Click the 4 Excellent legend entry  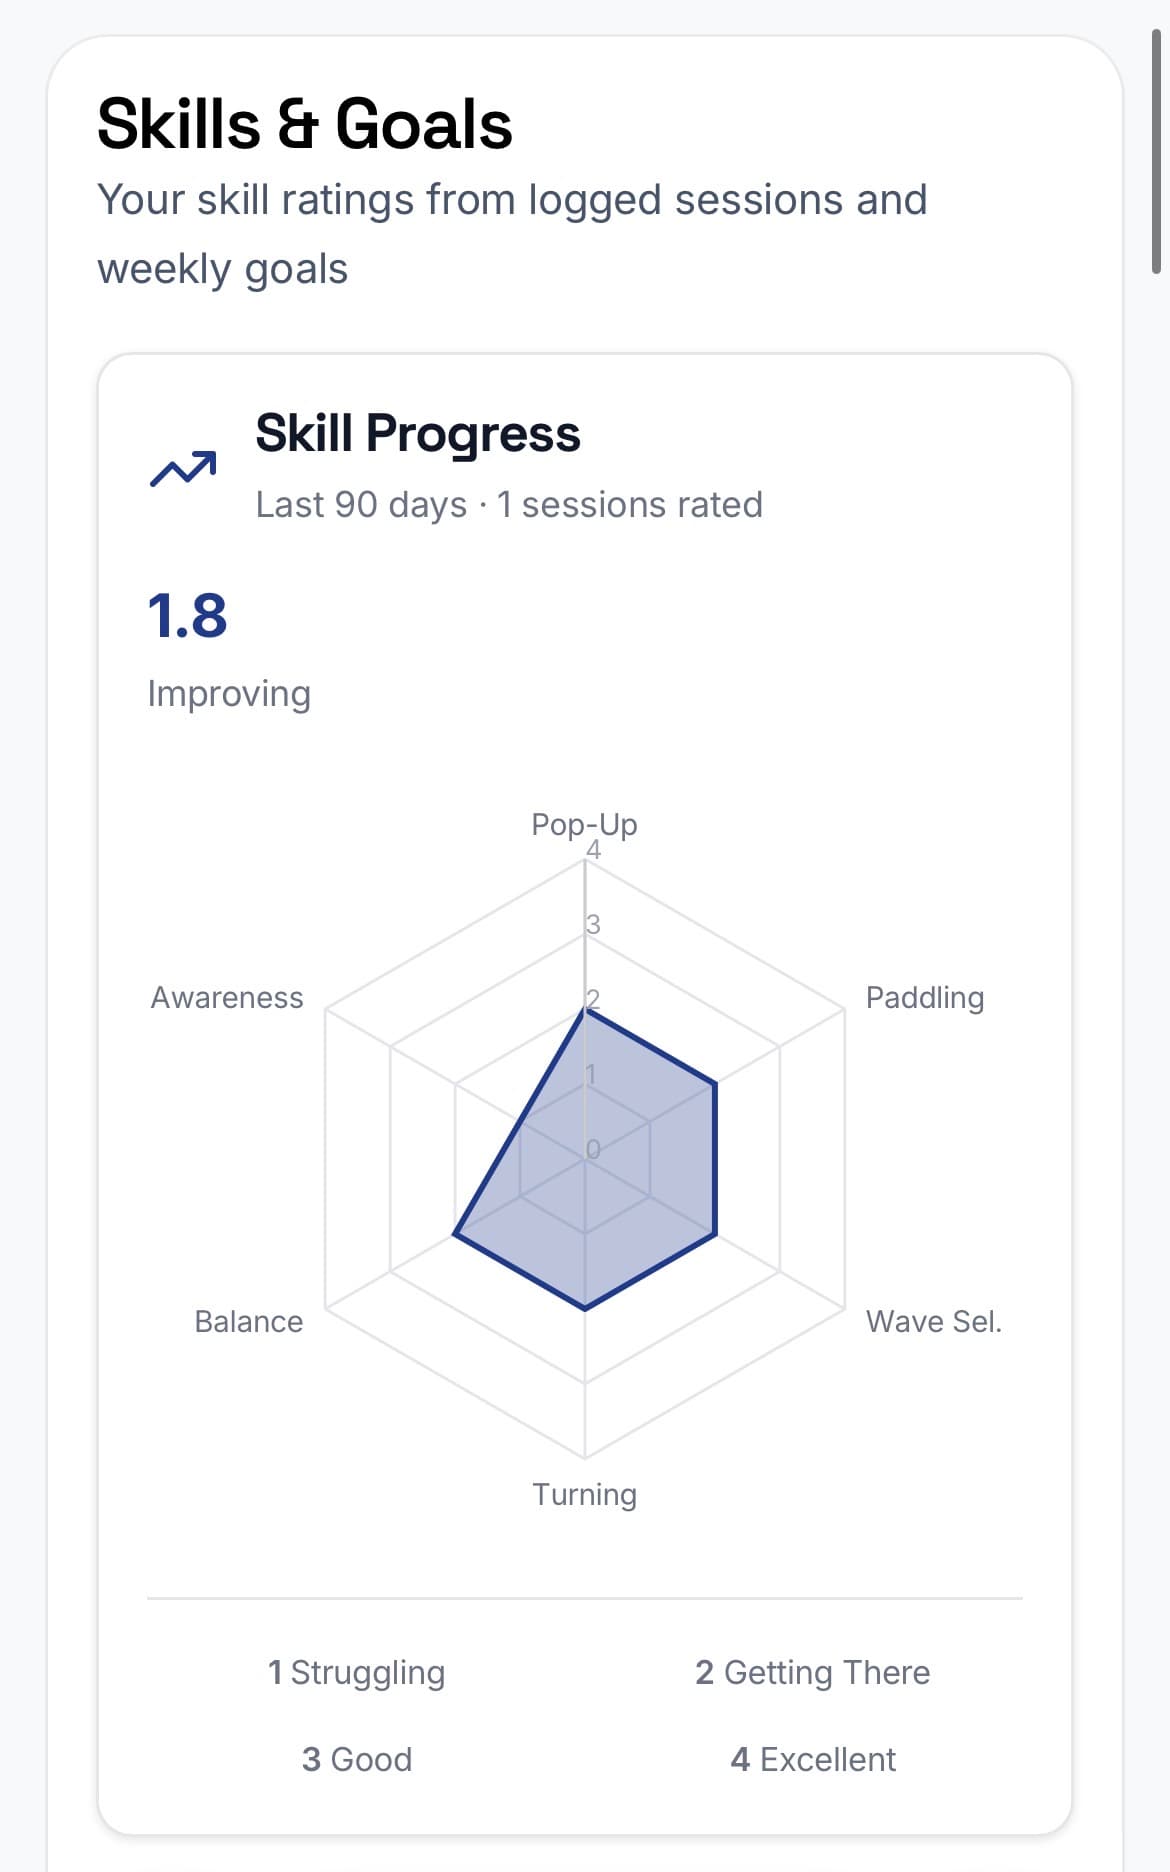pos(812,1760)
